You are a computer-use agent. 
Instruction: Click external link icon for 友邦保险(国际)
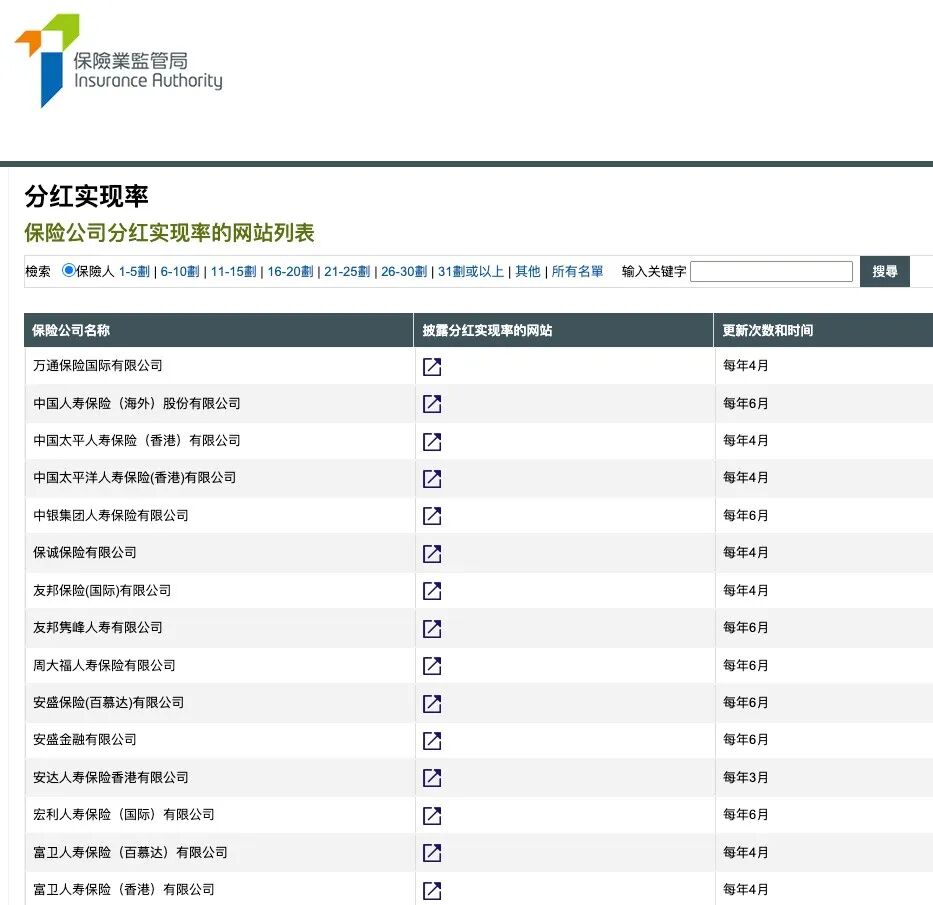[x=432, y=591]
